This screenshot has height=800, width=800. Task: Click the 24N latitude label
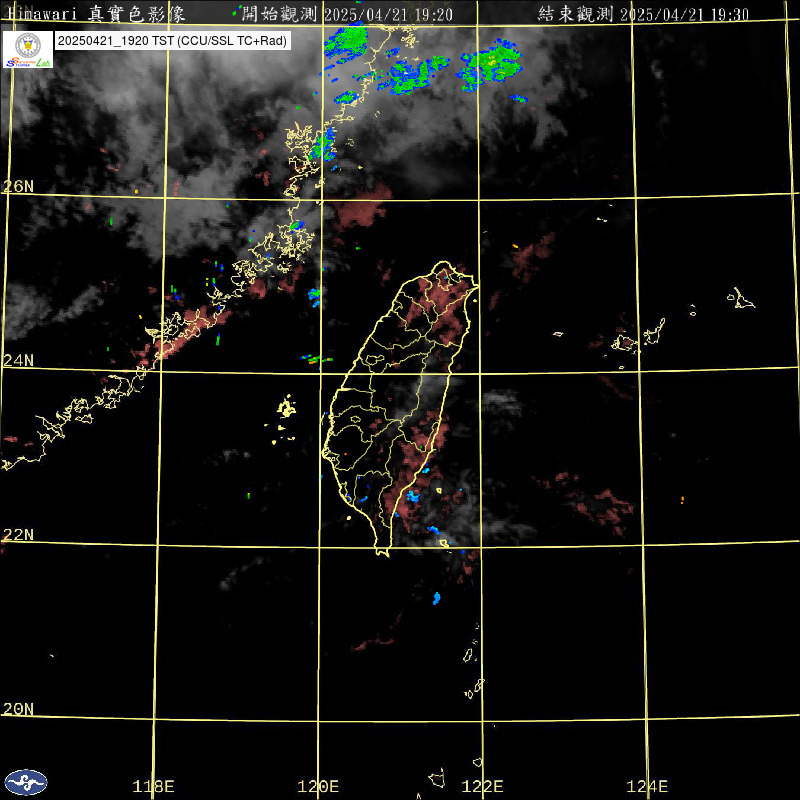click(x=18, y=360)
